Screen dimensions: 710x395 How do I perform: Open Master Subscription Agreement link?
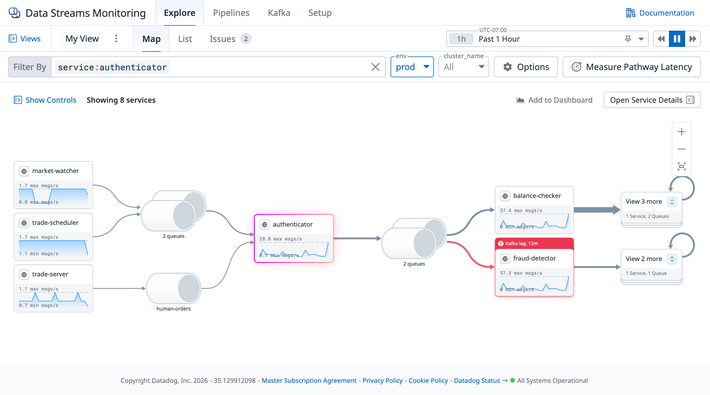(x=309, y=381)
